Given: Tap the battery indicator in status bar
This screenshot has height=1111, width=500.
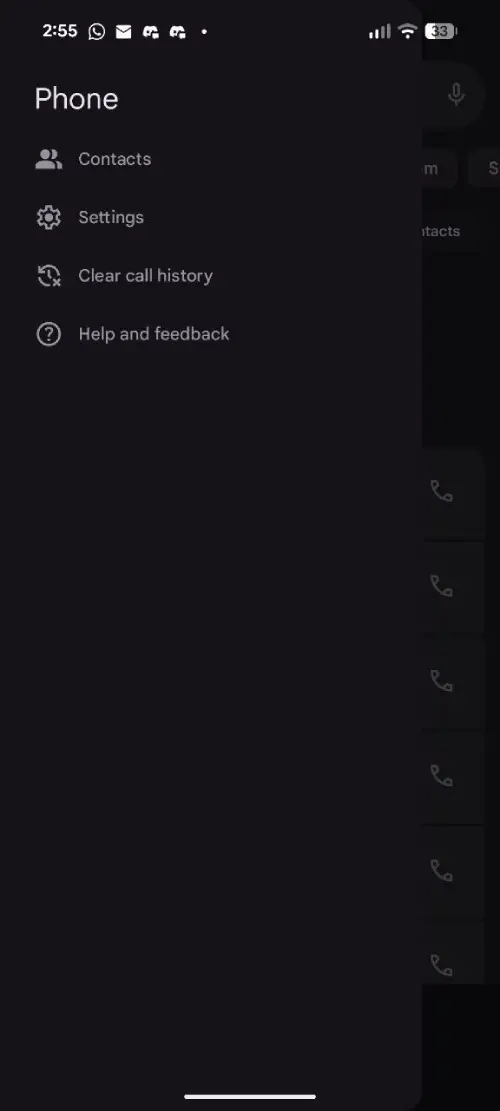Looking at the screenshot, I should [441, 31].
